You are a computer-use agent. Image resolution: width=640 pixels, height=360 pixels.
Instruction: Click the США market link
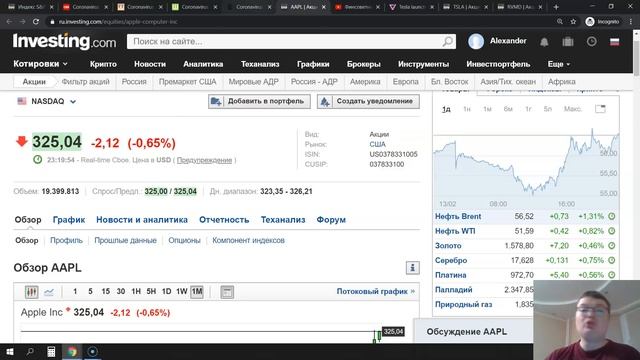(378, 144)
